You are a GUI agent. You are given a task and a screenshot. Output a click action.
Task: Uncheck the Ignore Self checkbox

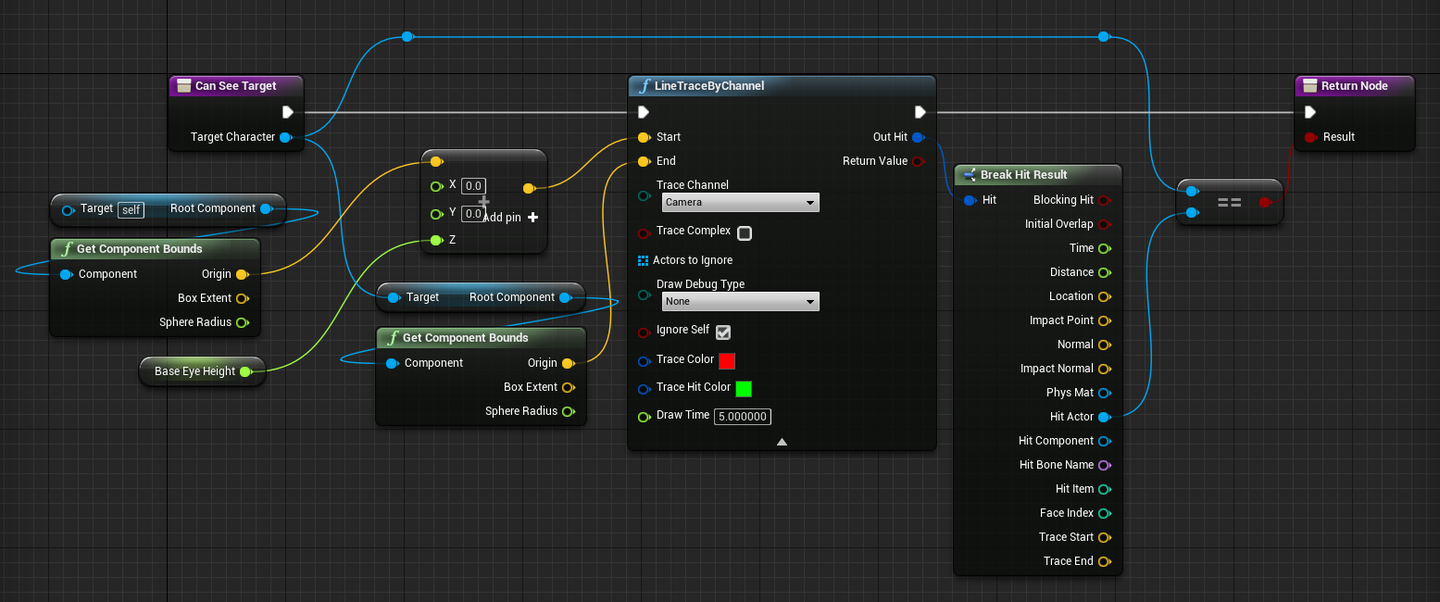[x=723, y=331]
